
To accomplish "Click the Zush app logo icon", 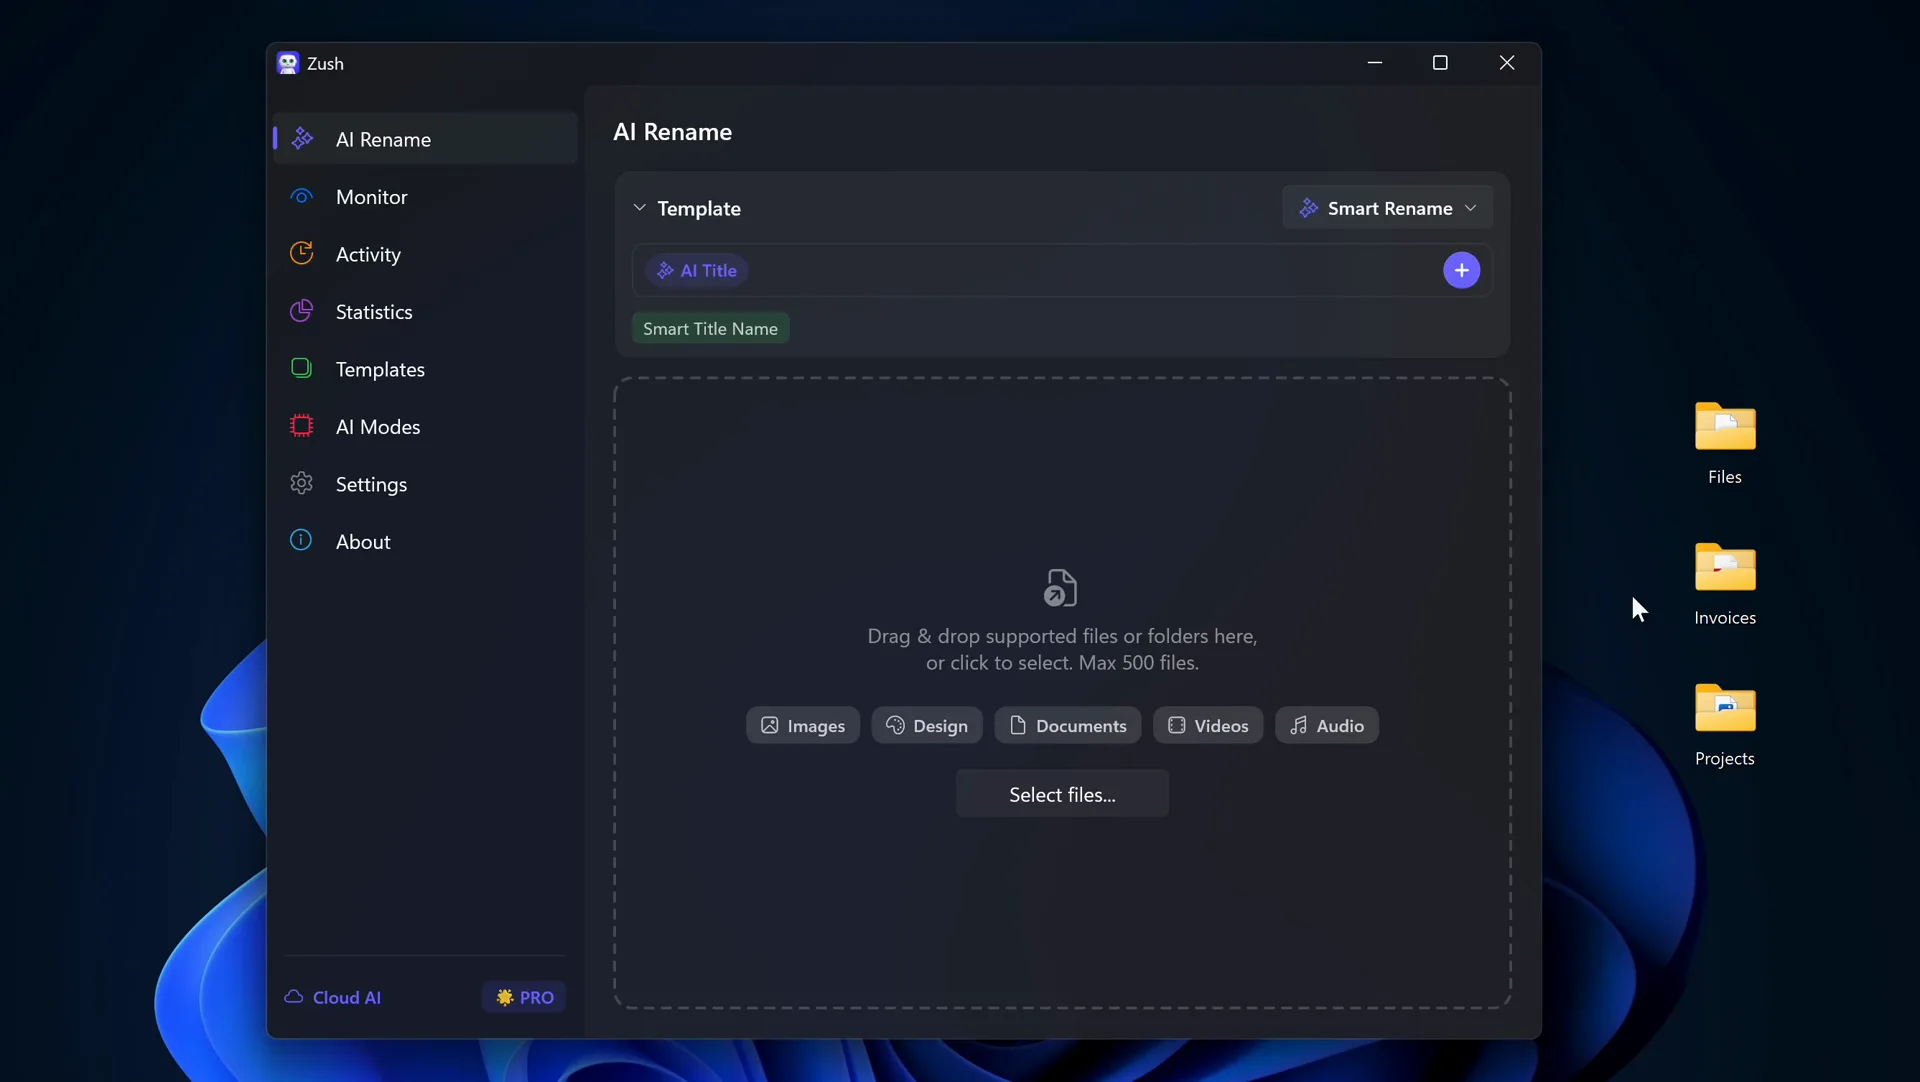I will 288,63.
